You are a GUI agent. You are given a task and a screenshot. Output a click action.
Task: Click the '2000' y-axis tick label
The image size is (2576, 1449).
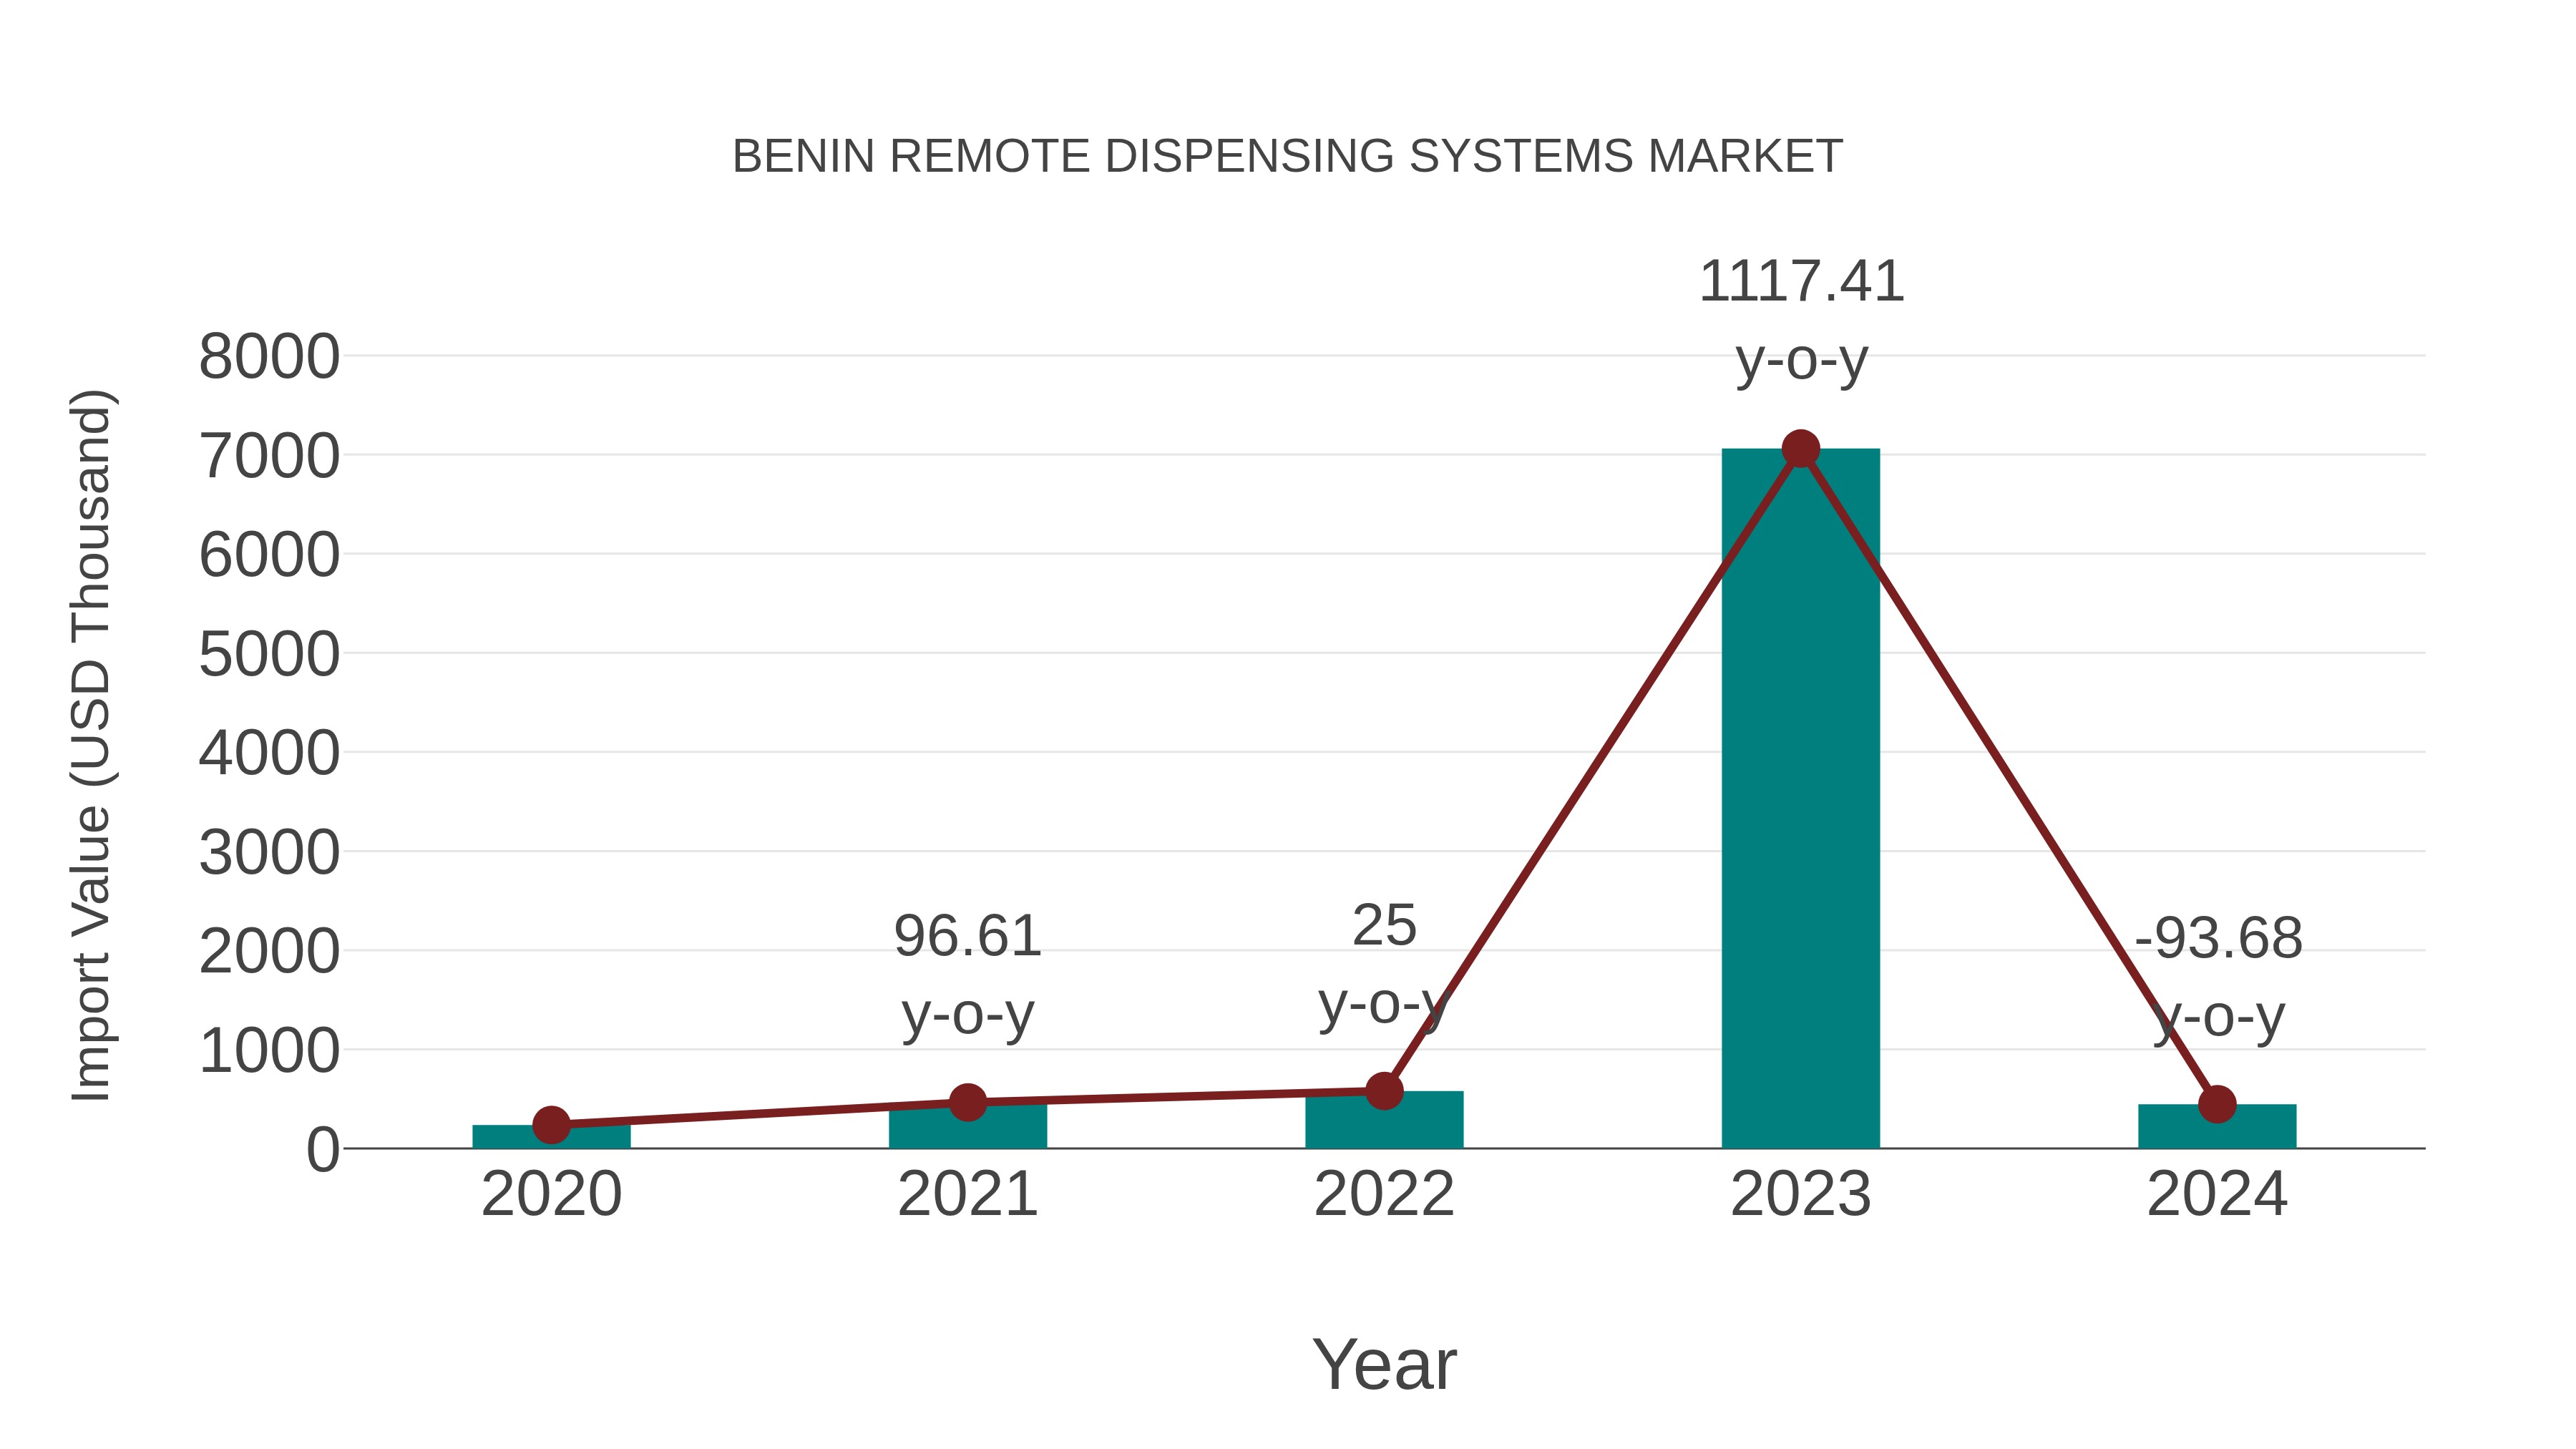(269, 952)
